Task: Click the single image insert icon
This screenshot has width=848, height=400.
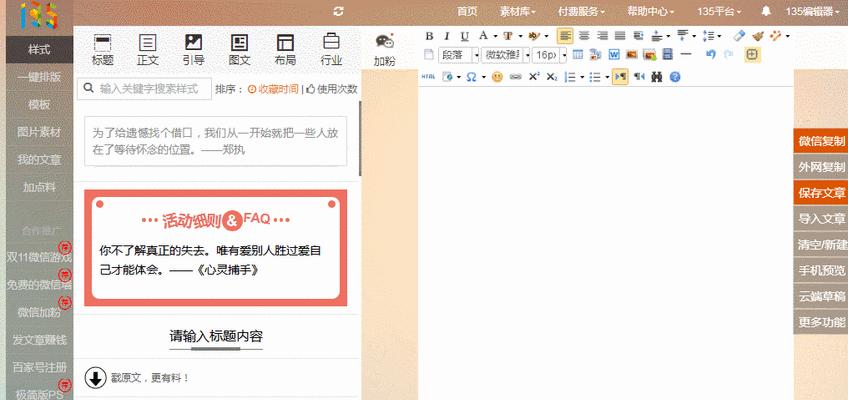Action: coord(631,55)
